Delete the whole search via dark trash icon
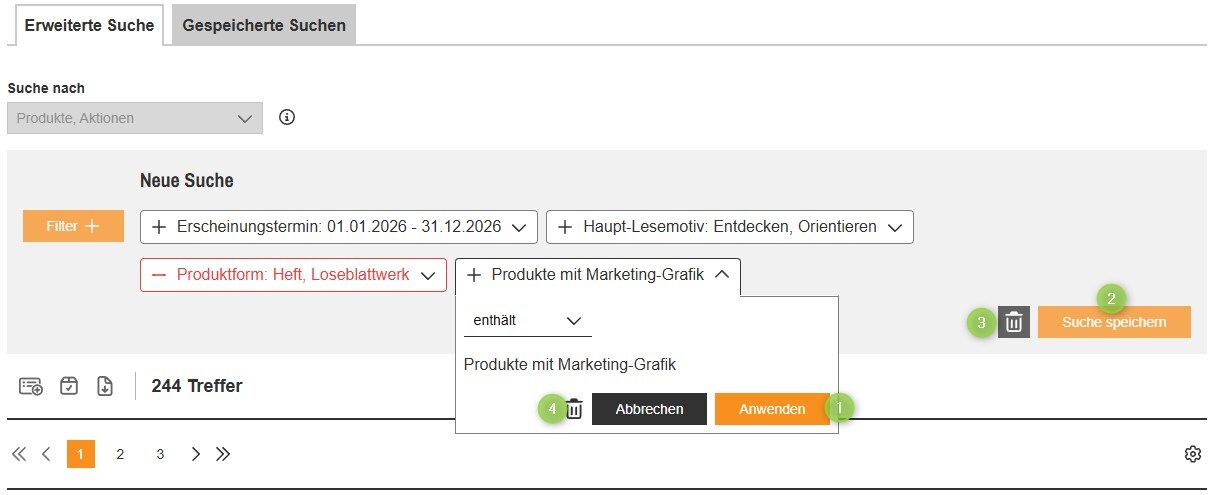Image resolution: width=1216 pixels, height=495 pixels. pos(1014,322)
